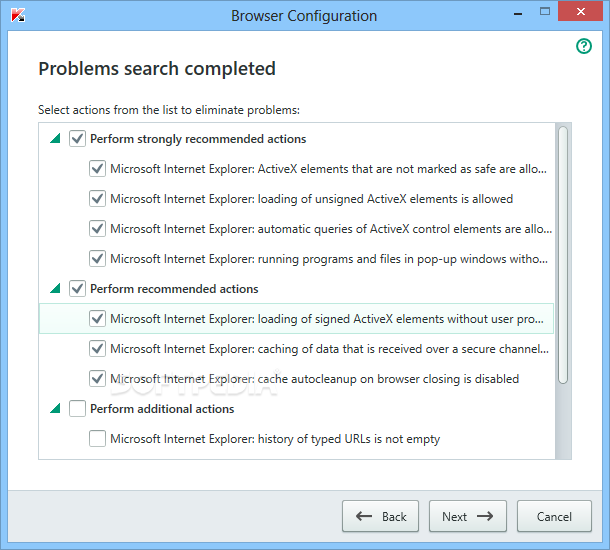Go to the Next step
Image resolution: width=610 pixels, height=550 pixels.
point(468,517)
